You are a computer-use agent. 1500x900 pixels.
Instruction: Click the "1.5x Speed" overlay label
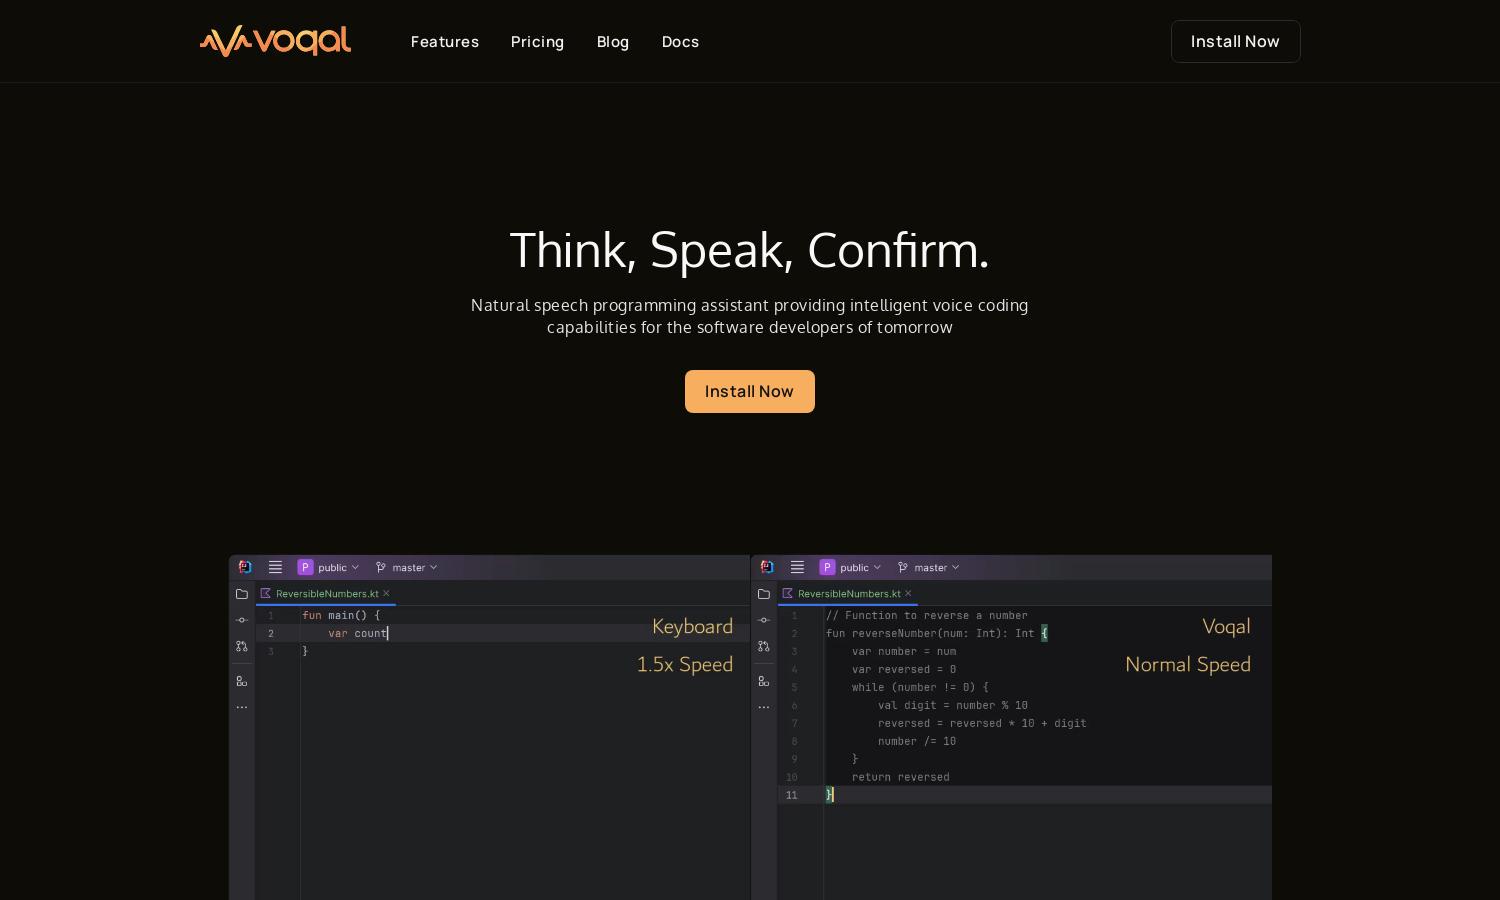(x=685, y=665)
